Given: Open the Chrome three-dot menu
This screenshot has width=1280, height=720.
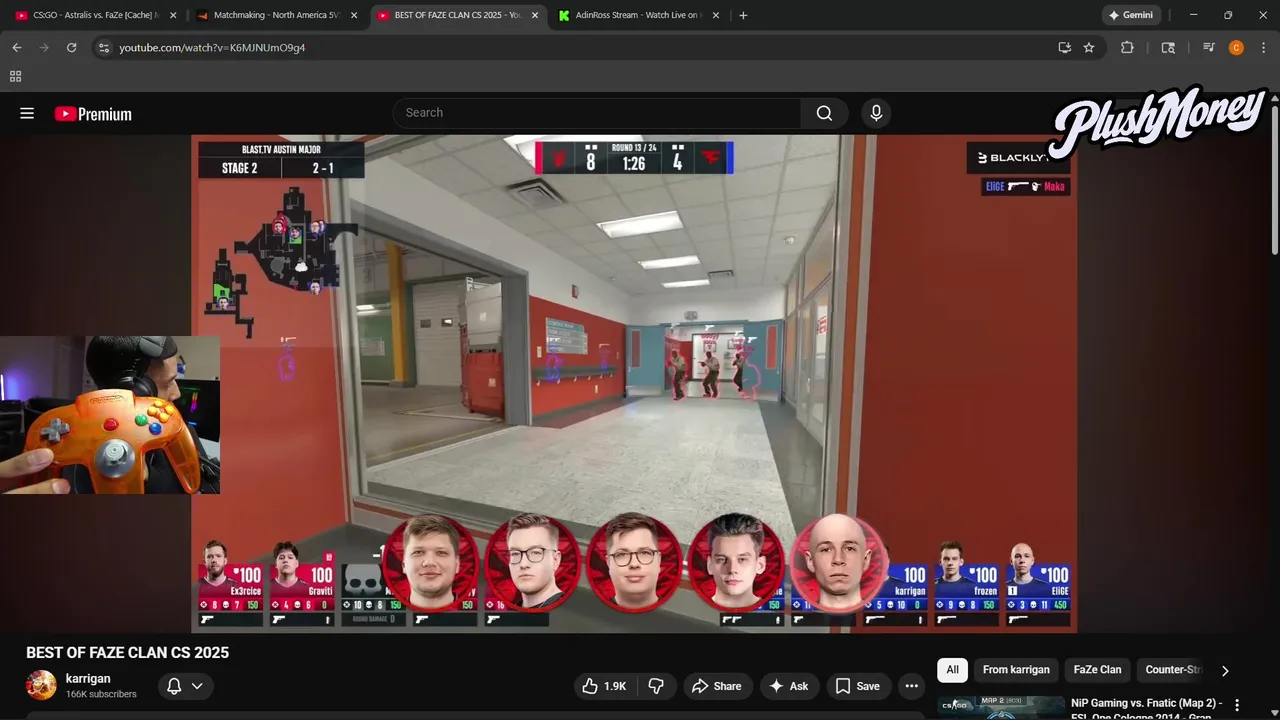Looking at the screenshot, I should point(1264,47).
